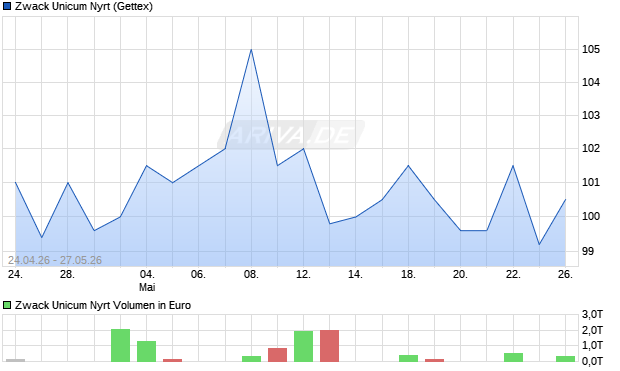
Task: Click the y-axis label '103'
Action: coord(591,115)
